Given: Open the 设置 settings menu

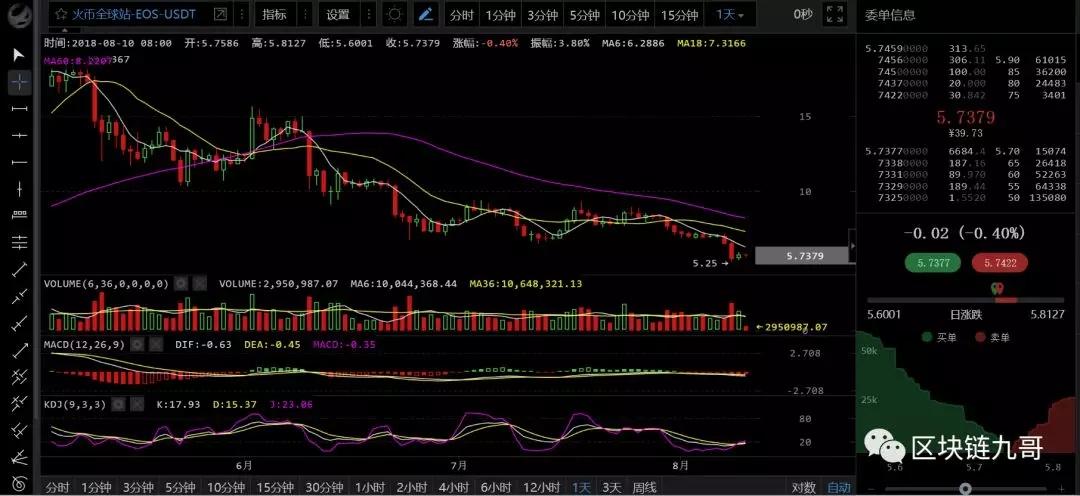Looking at the screenshot, I should [338, 14].
